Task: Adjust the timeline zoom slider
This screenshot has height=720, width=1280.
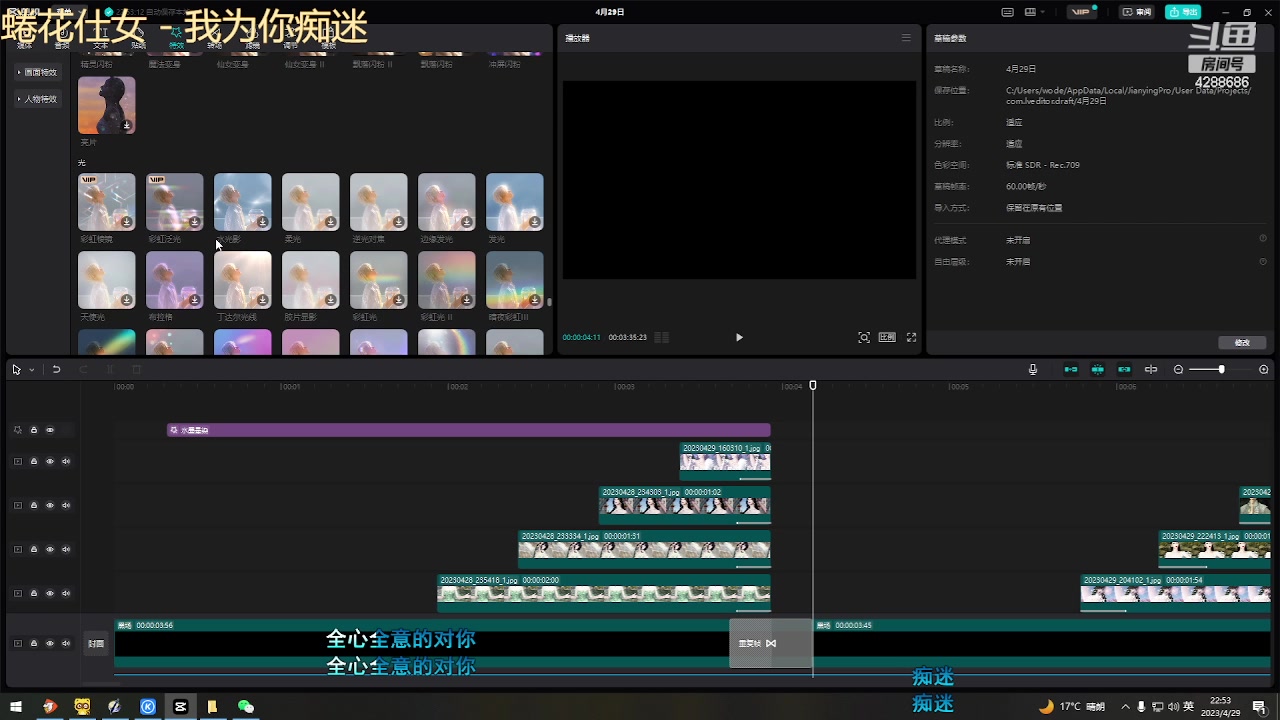Action: (1221, 369)
